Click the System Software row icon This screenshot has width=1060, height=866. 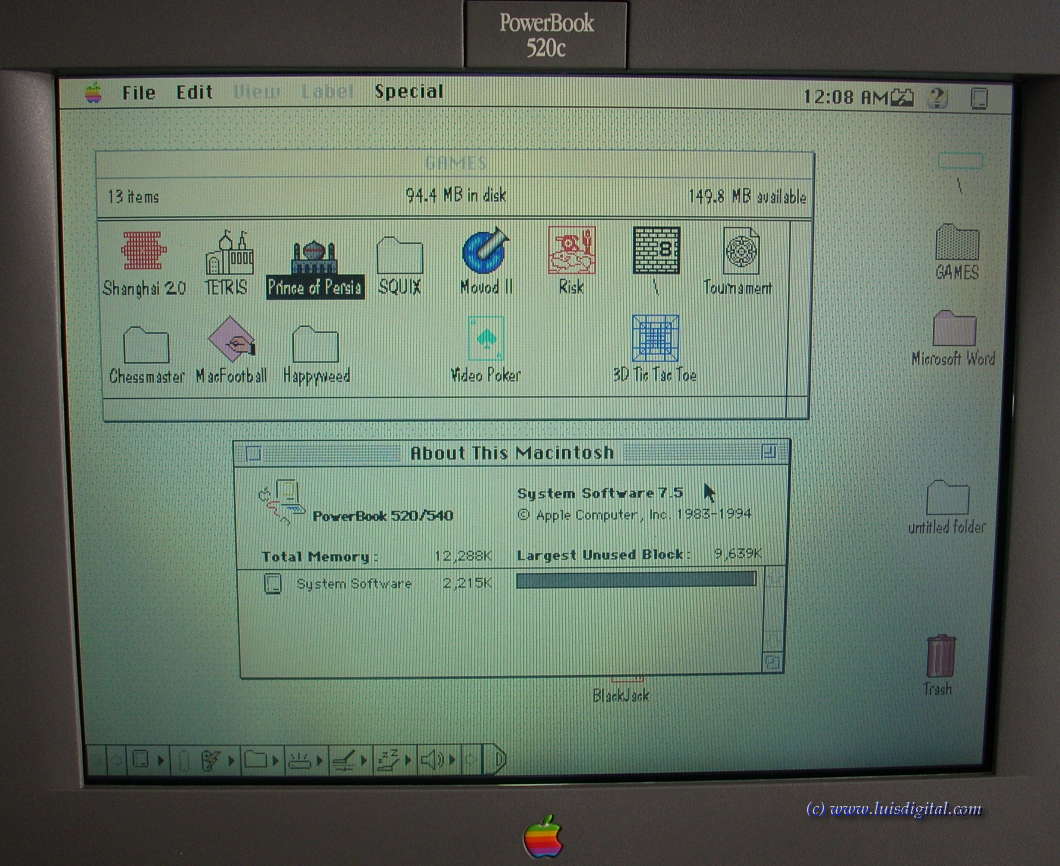pyautogui.click(x=272, y=583)
